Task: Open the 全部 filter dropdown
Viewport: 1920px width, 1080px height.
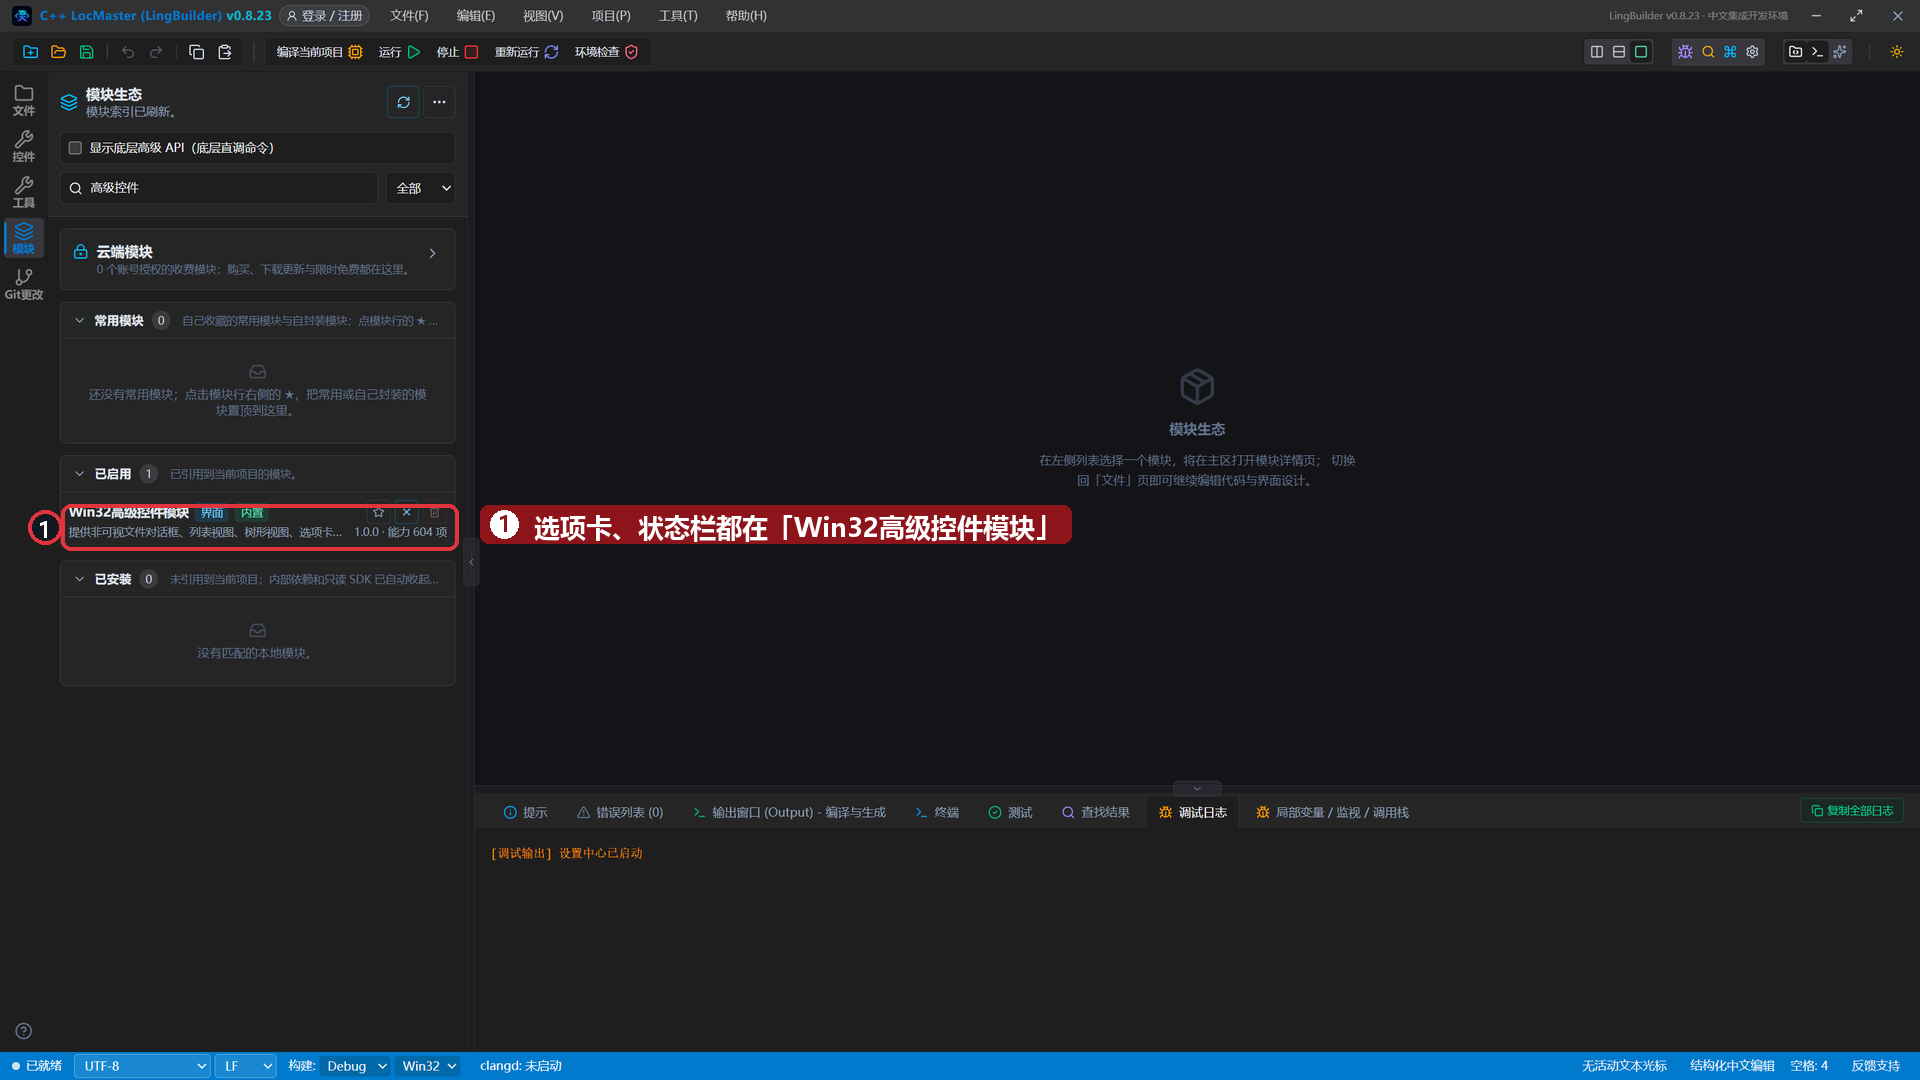Action: pyautogui.click(x=421, y=188)
